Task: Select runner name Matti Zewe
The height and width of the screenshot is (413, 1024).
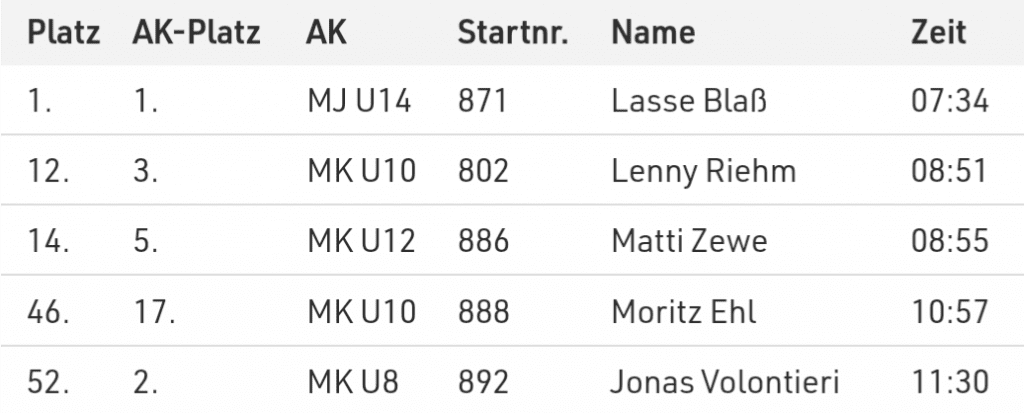Action: tap(690, 242)
